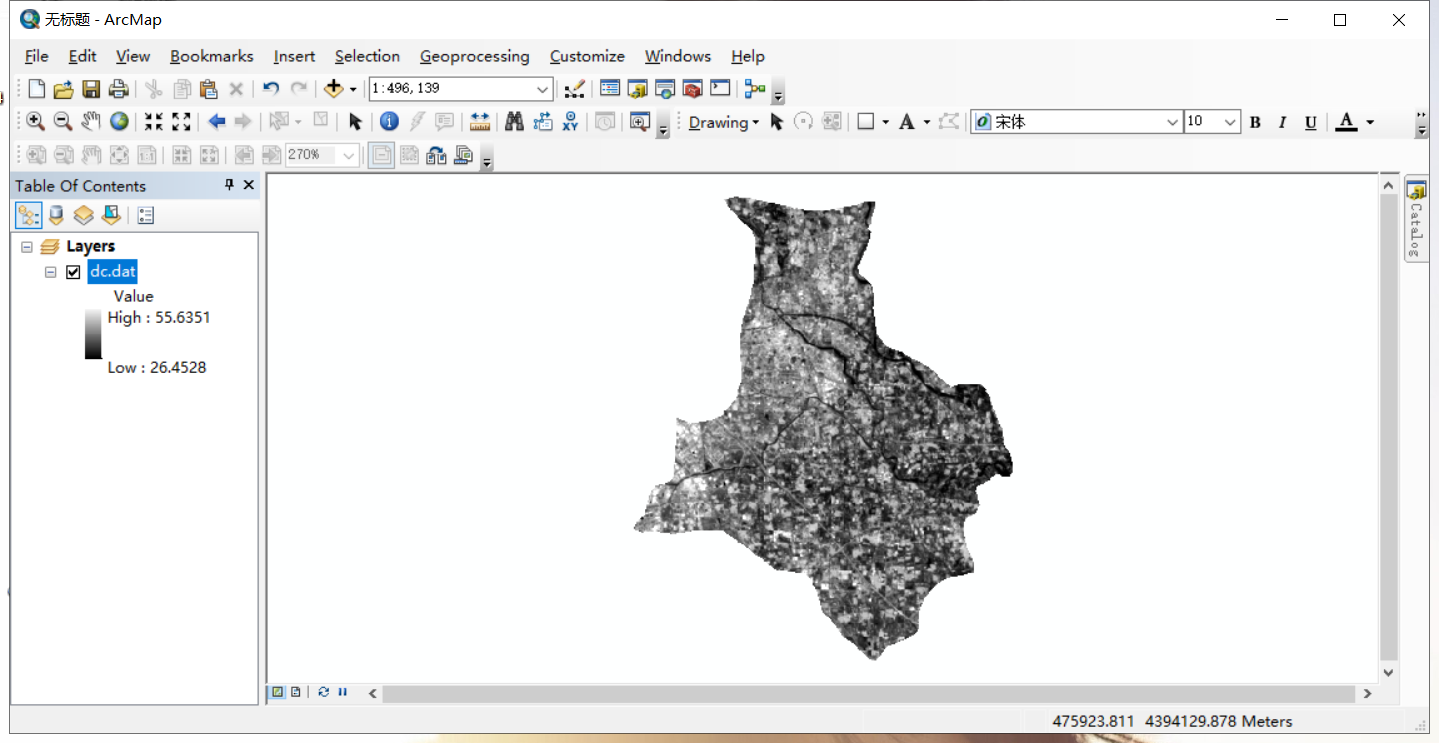Open the Customize menu

[x=587, y=56]
